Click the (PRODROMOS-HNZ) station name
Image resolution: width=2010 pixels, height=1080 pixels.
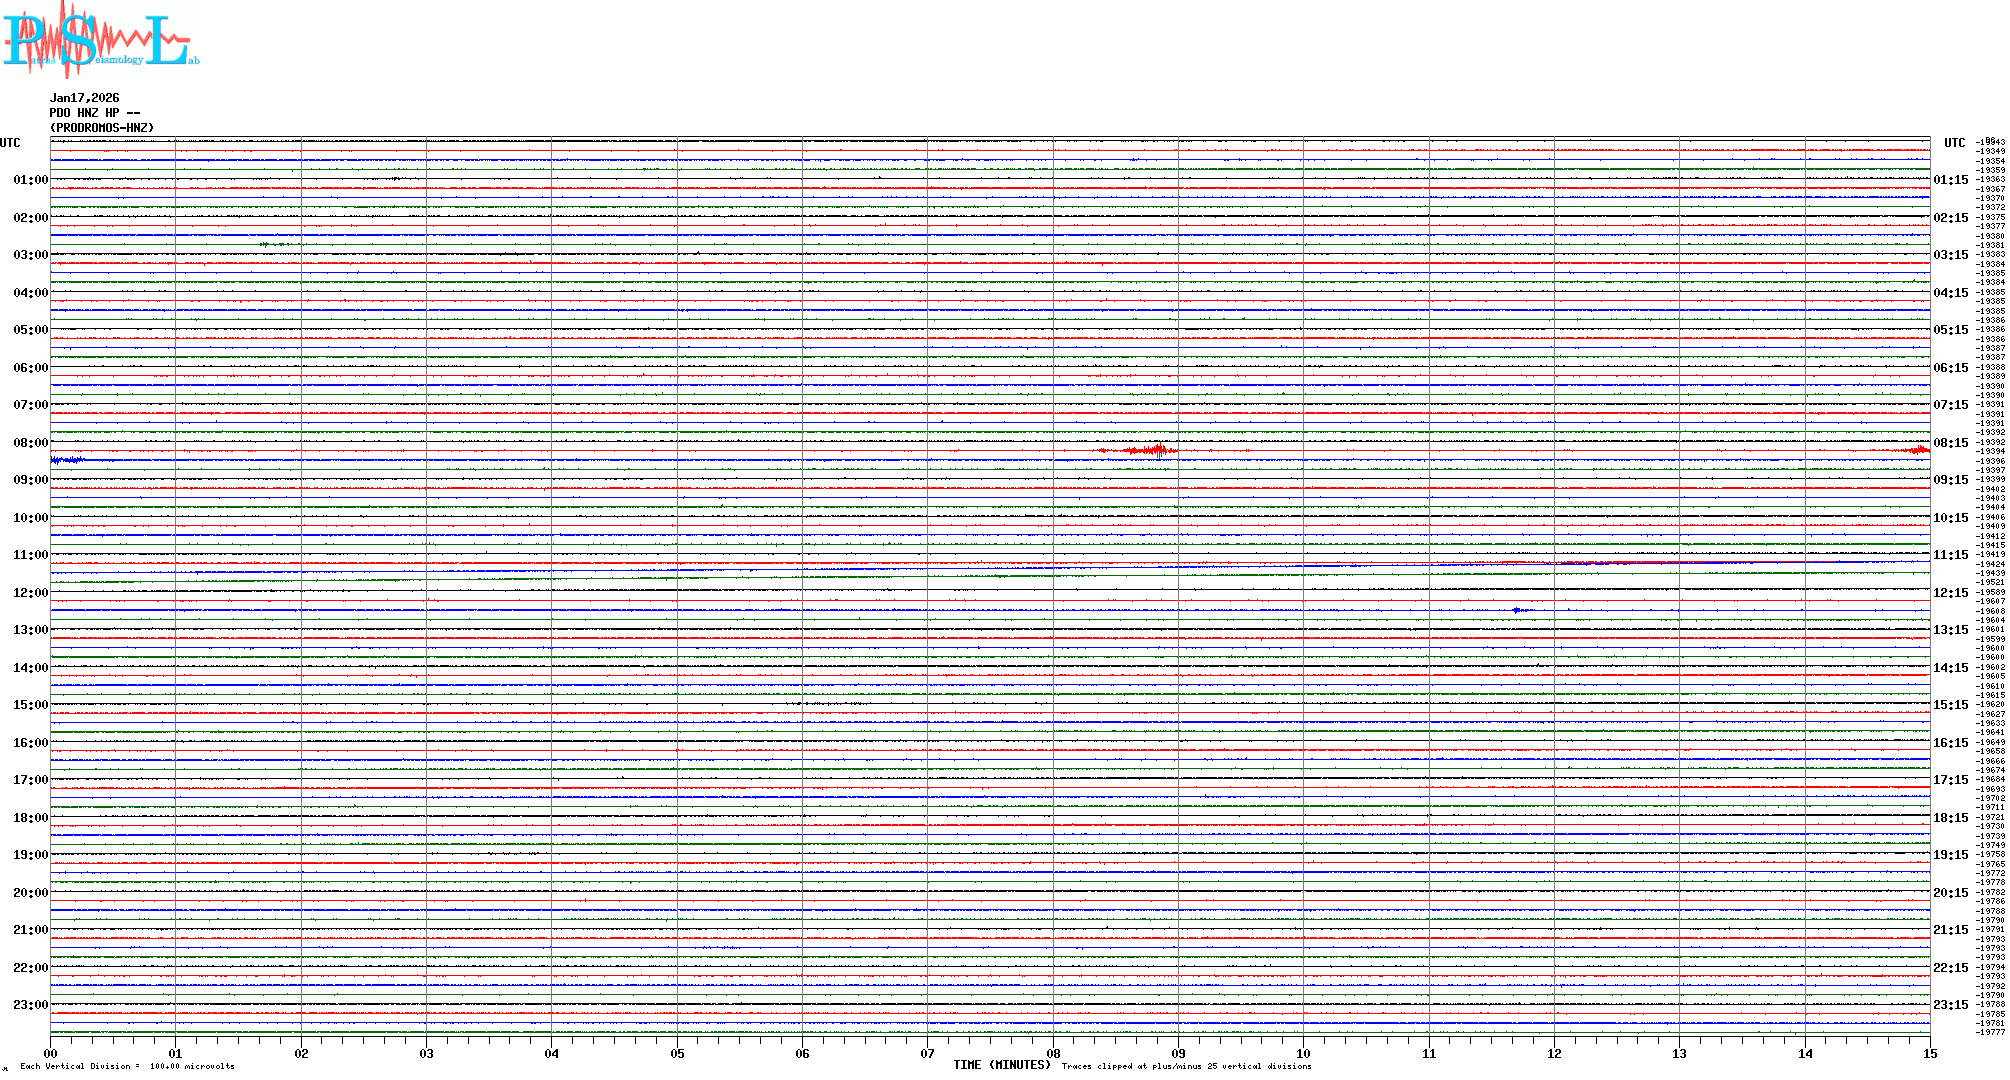pyautogui.click(x=102, y=128)
